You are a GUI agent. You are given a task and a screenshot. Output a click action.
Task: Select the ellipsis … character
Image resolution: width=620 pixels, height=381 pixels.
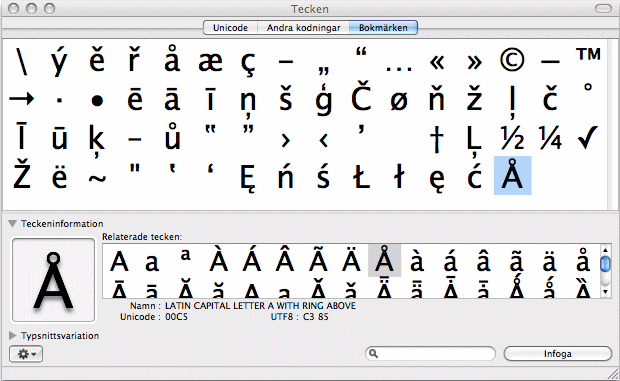[399, 69]
